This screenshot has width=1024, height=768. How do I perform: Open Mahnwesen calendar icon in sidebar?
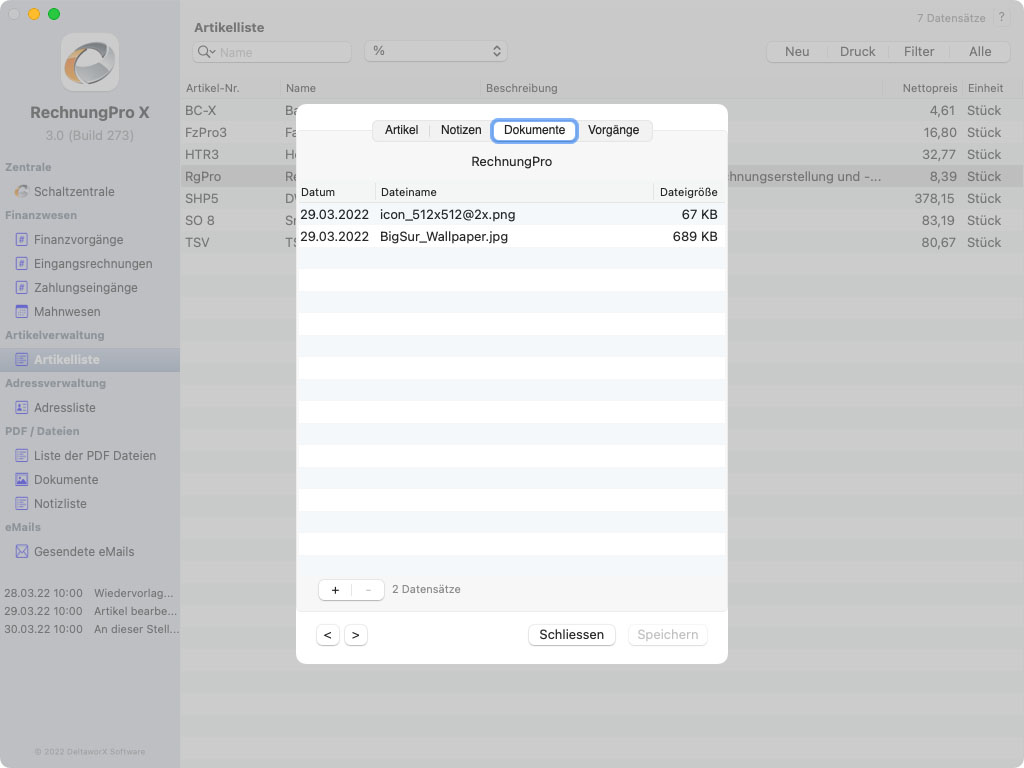tap(21, 312)
